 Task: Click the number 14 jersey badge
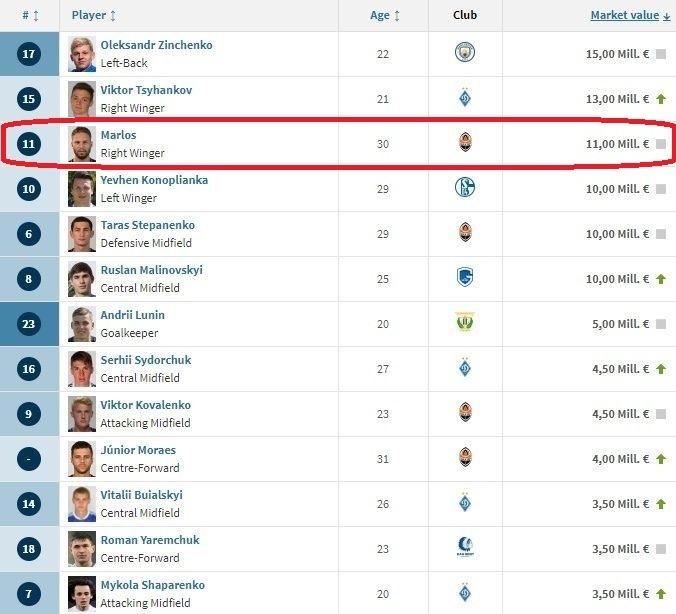tap(30, 504)
